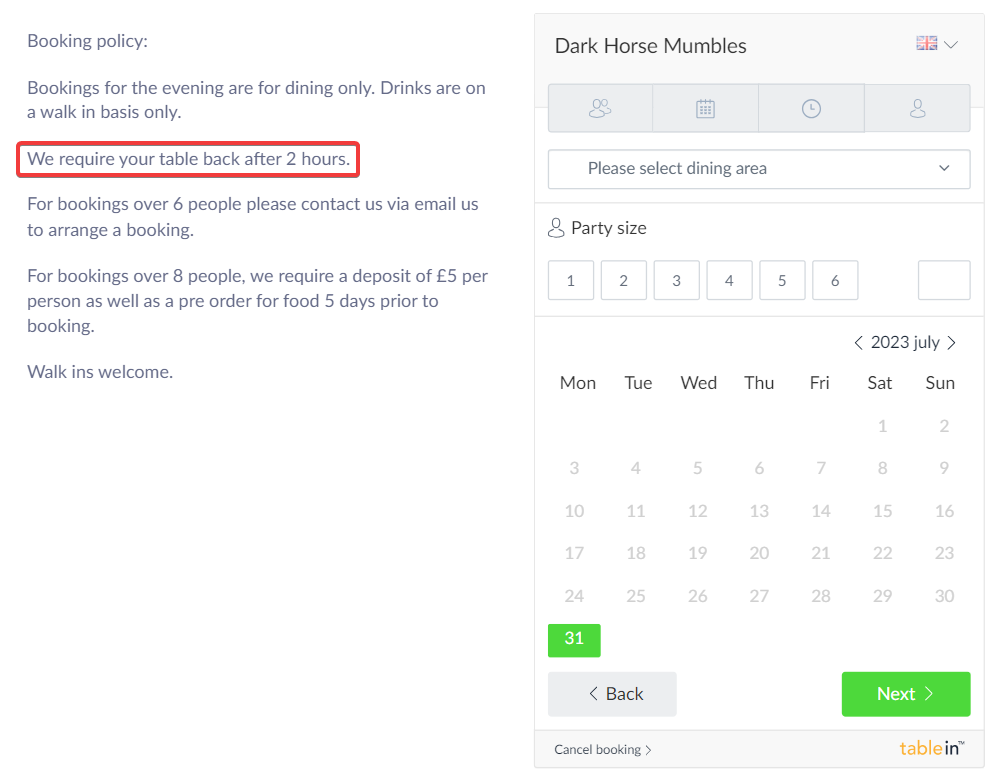
Task: Click the Back button
Action: point(612,694)
